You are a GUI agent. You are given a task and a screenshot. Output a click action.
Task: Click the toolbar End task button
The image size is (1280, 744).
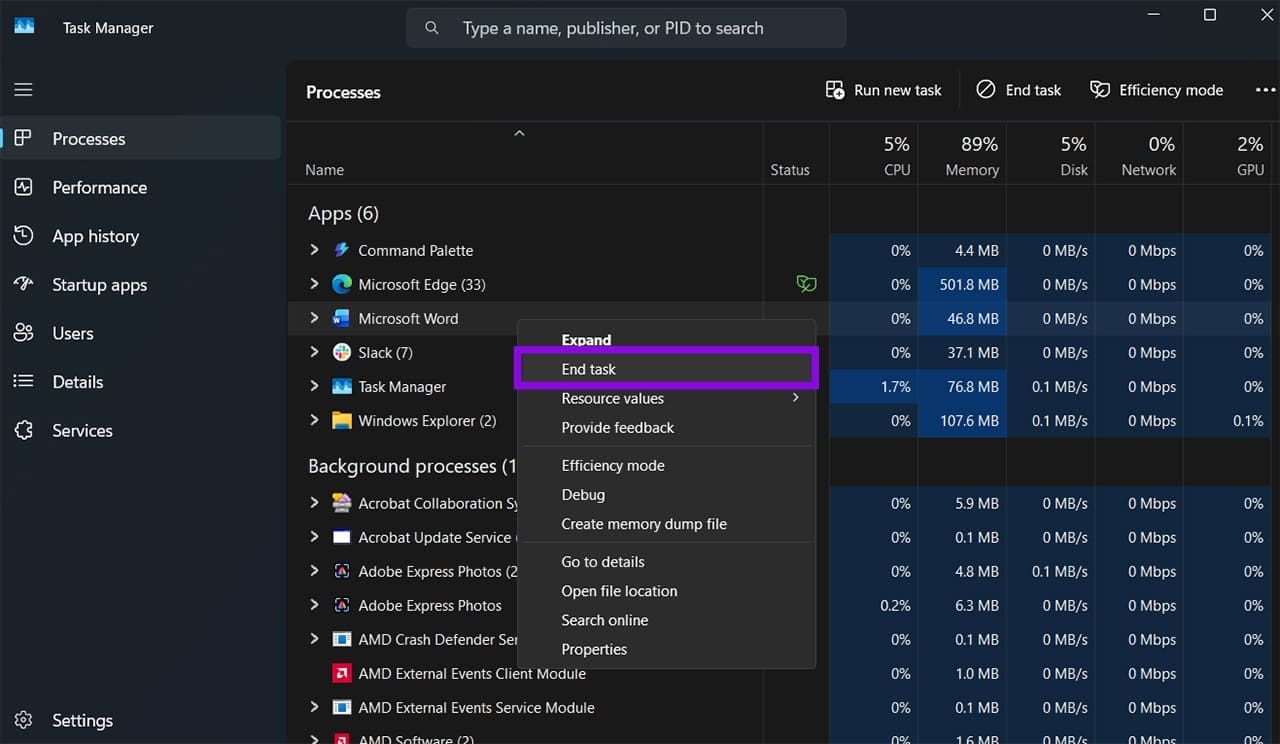[1019, 90]
